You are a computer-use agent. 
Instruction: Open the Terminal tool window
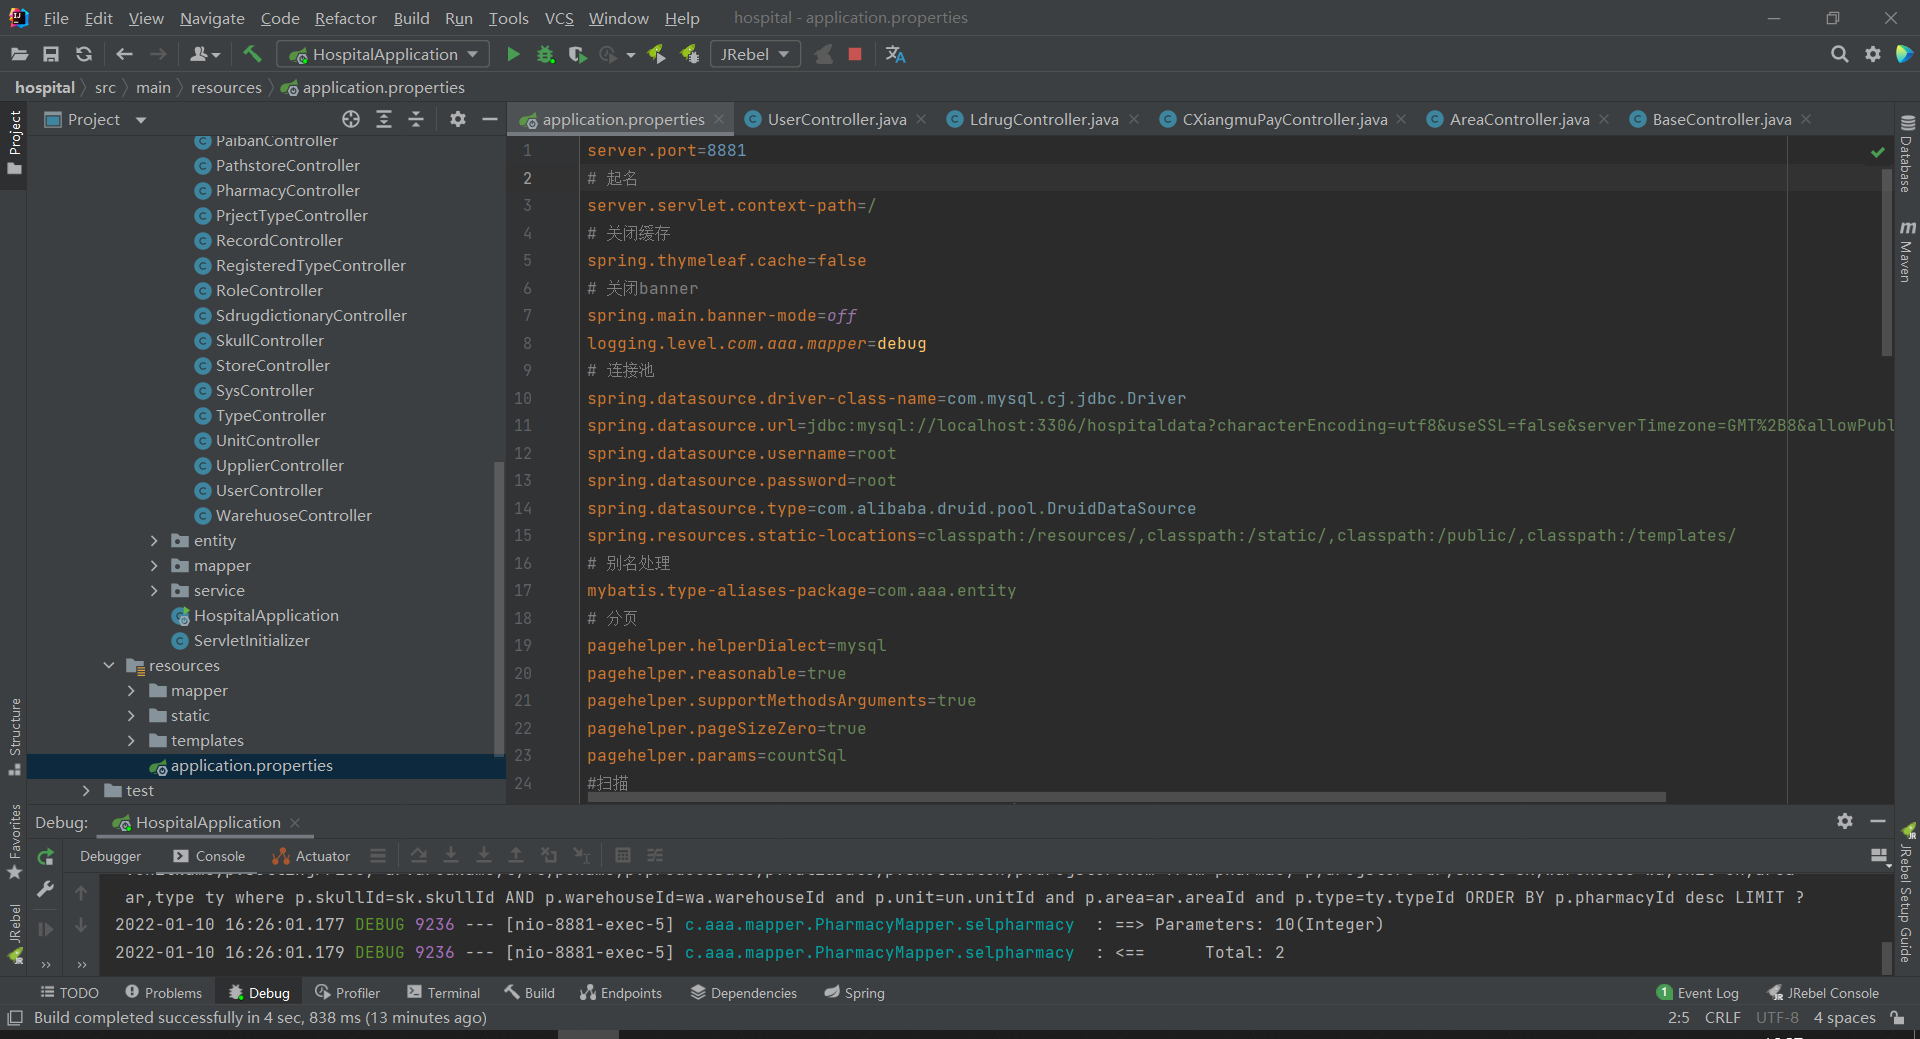[x=443, y=993]
